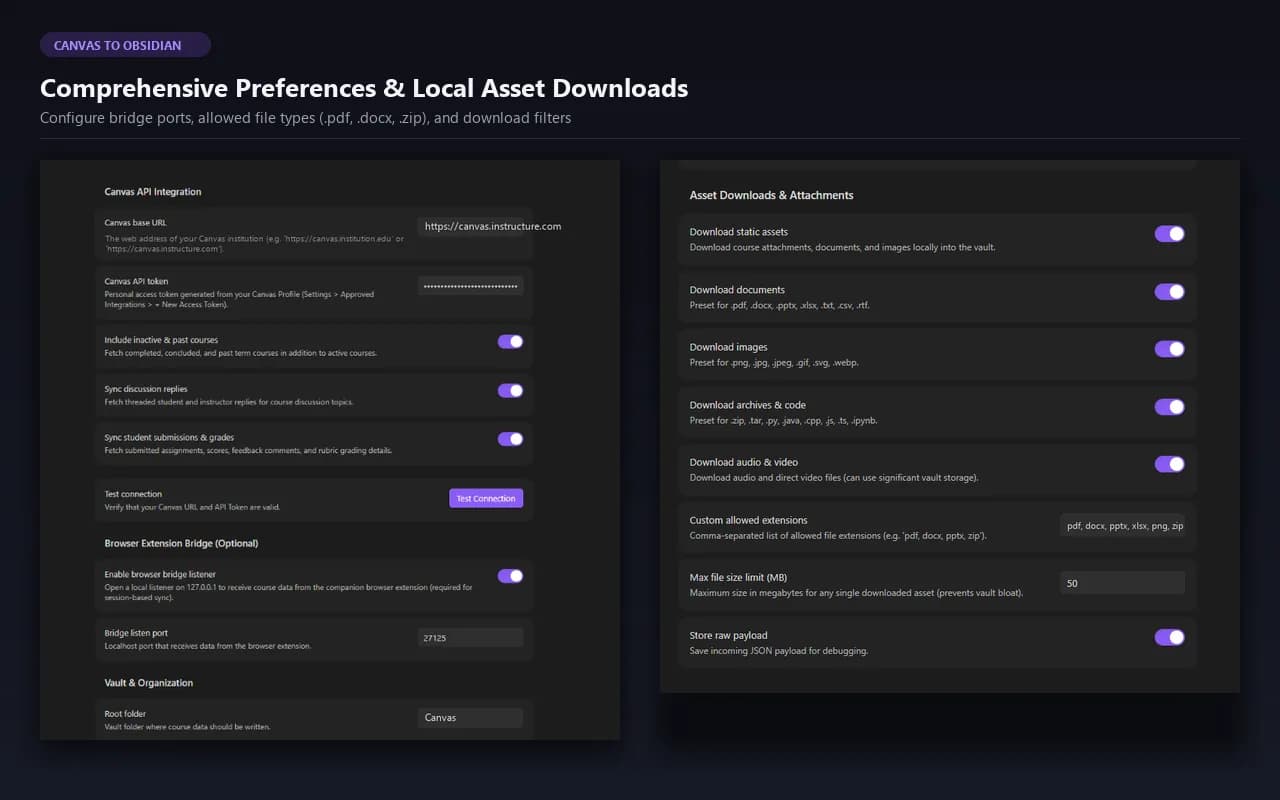Viewport: 1280px width, 800px height.
Task: Click the Max file size limit input
Action: pyautogui.click(x=1122, y=583)
